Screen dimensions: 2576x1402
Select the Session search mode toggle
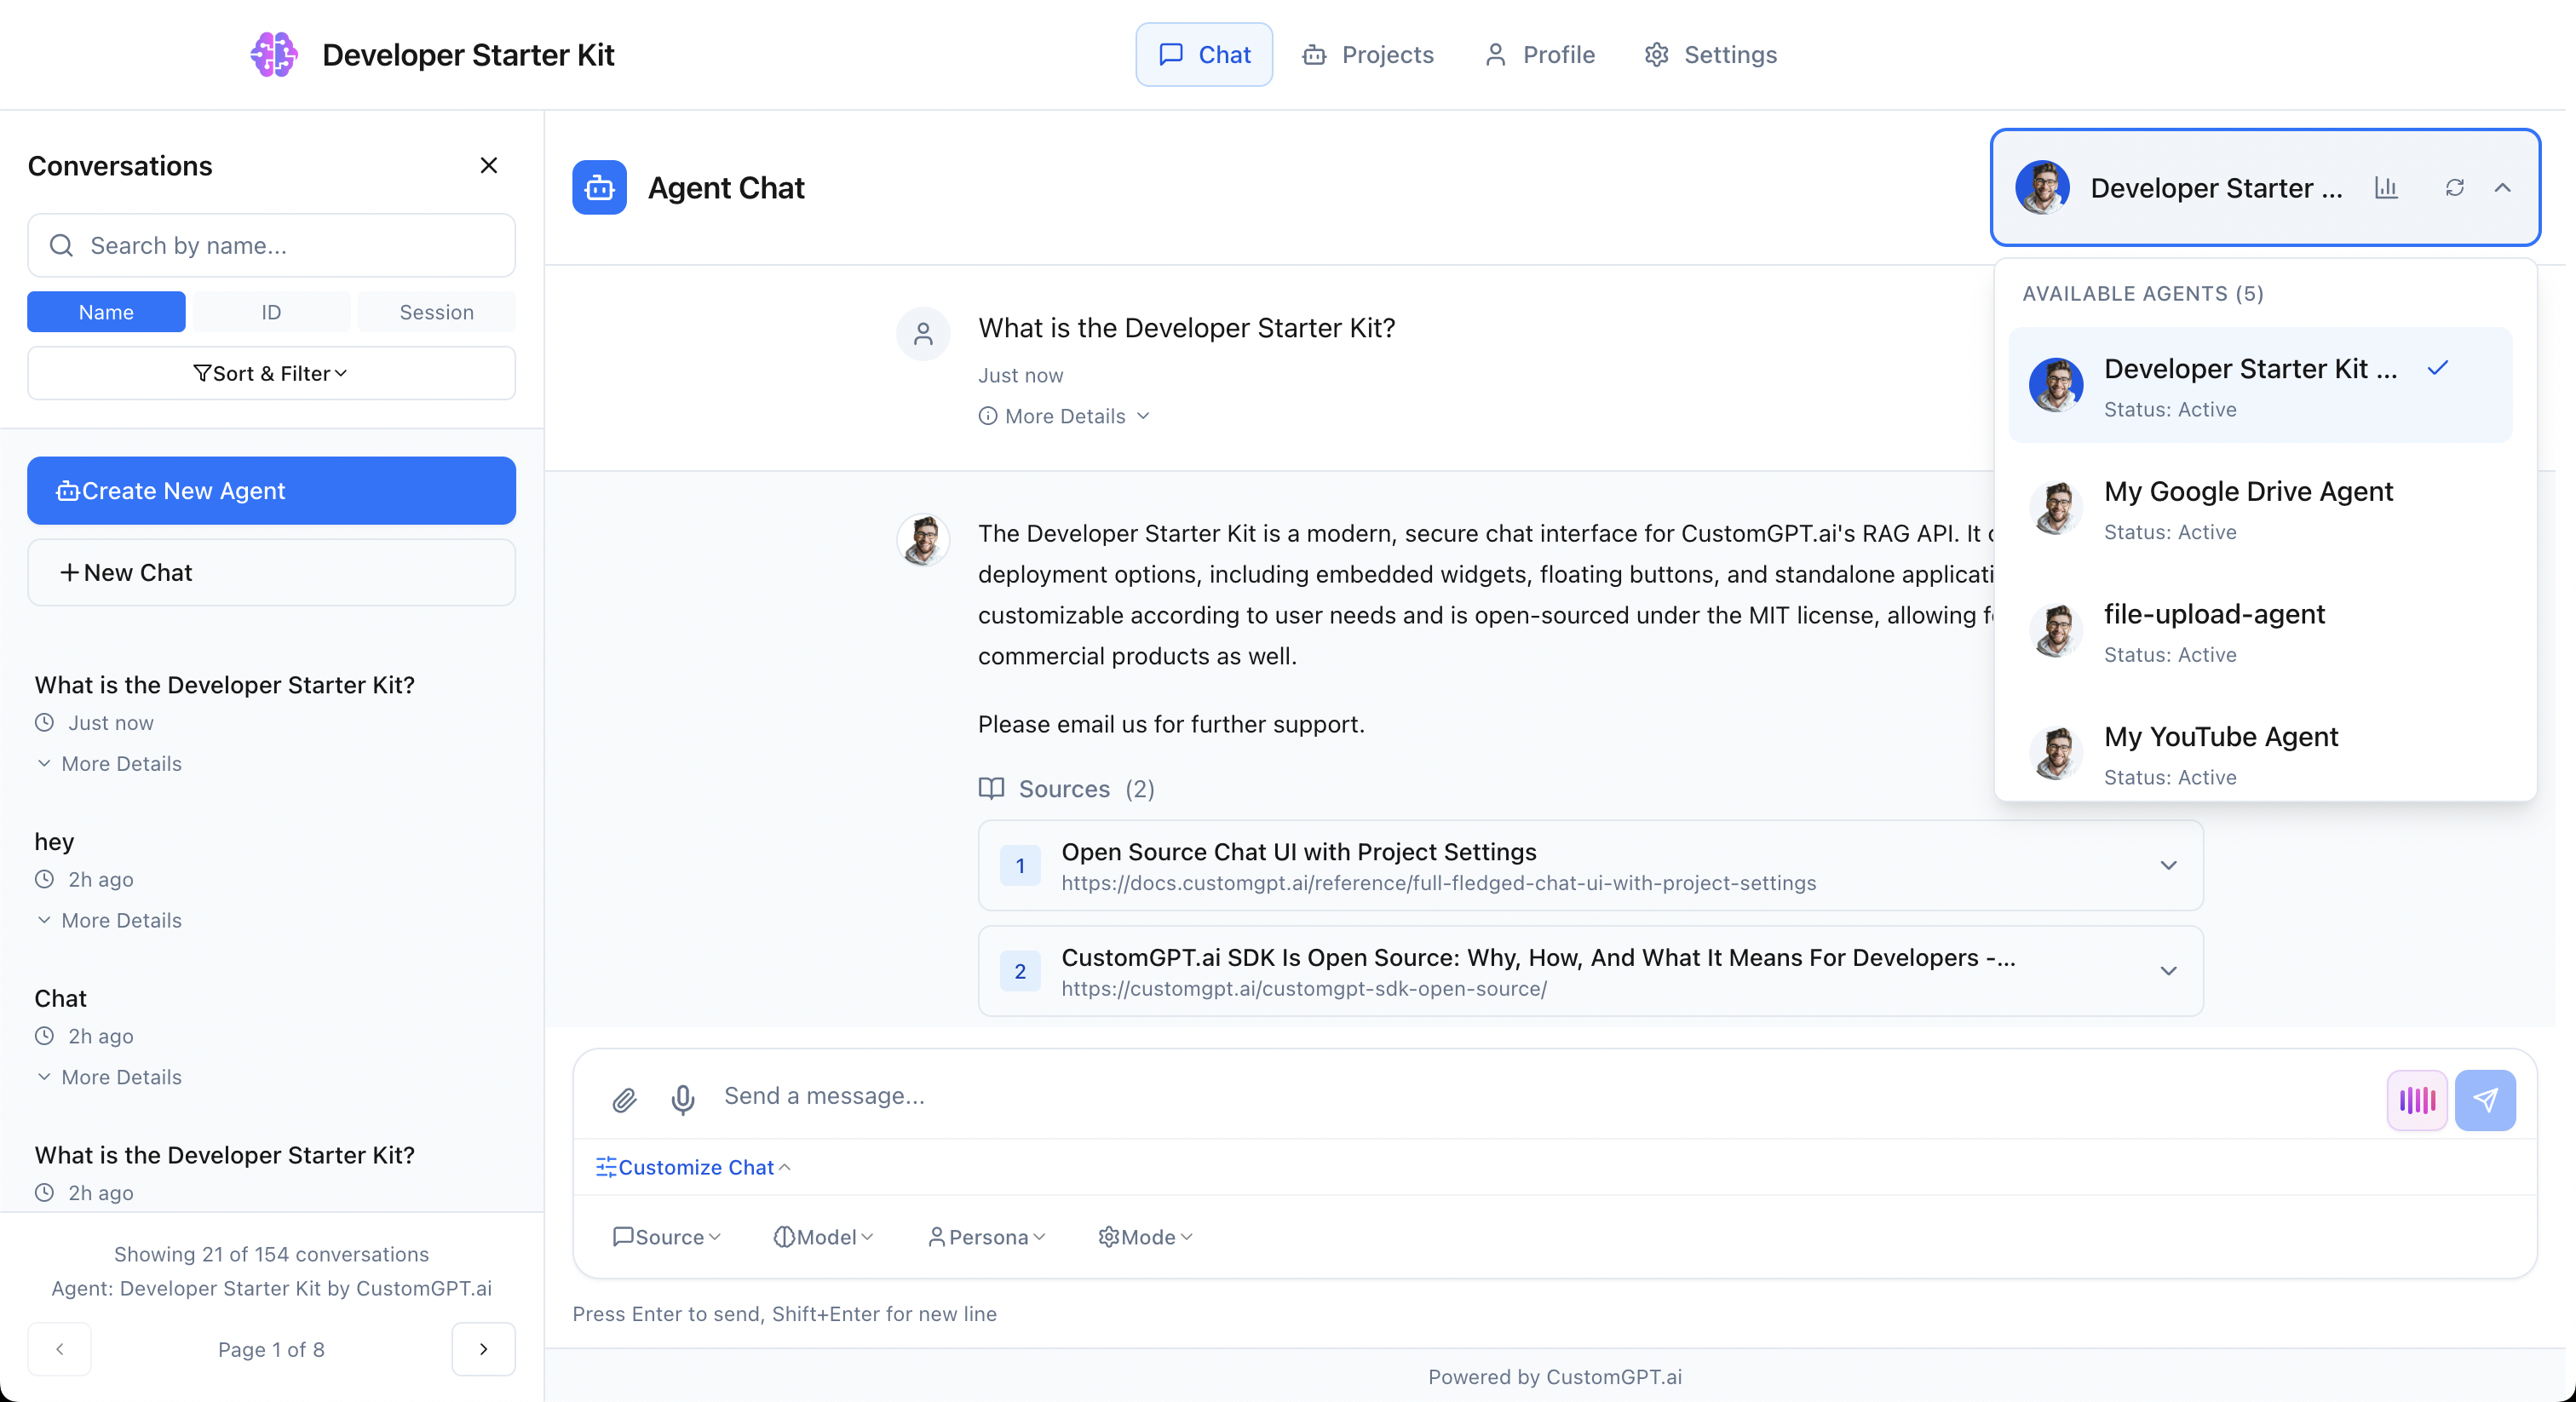coord(436,312)
